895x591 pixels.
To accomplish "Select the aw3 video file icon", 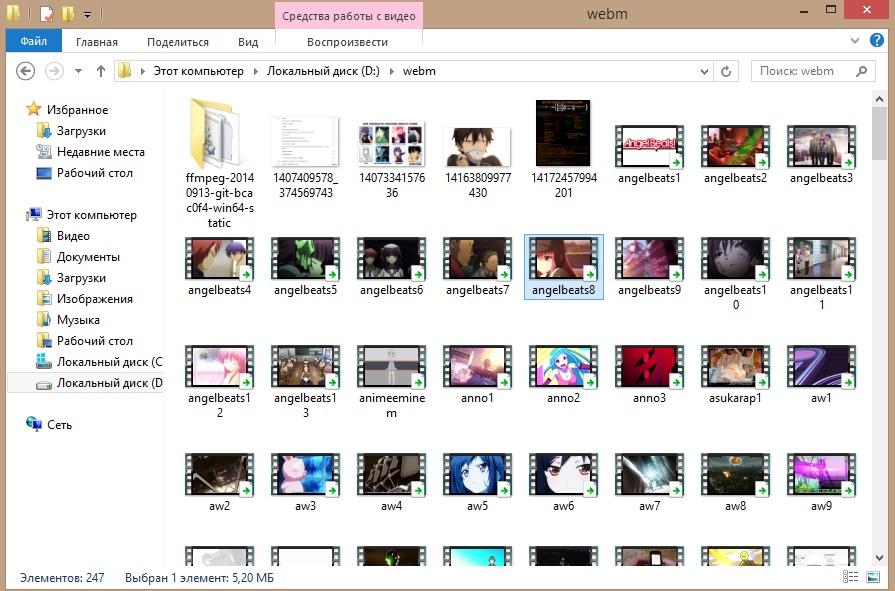I will 305,475.
